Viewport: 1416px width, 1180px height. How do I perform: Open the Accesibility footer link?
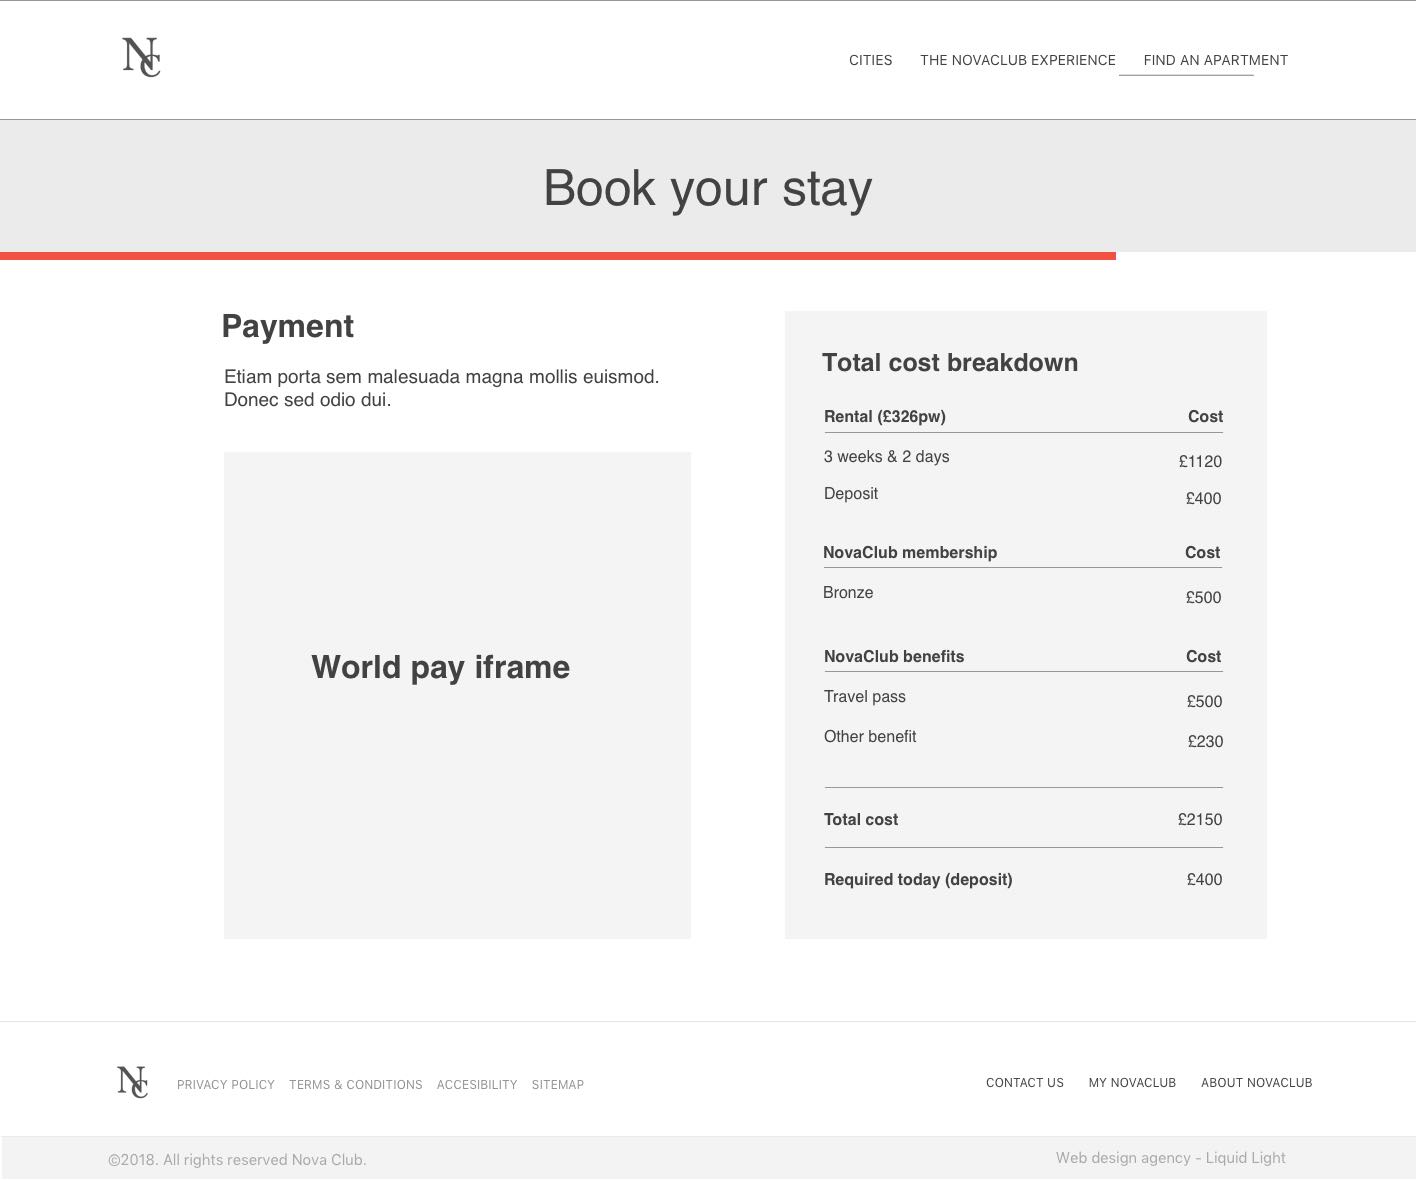(477, 1085)
